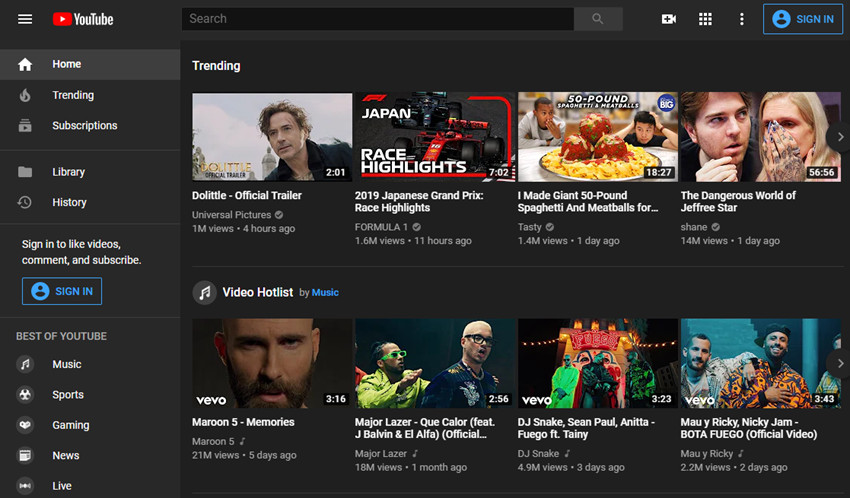850x498 pixels.
Task: Open I Made Giant 50-Pound Spaghetti title
Action: [588, 202]
